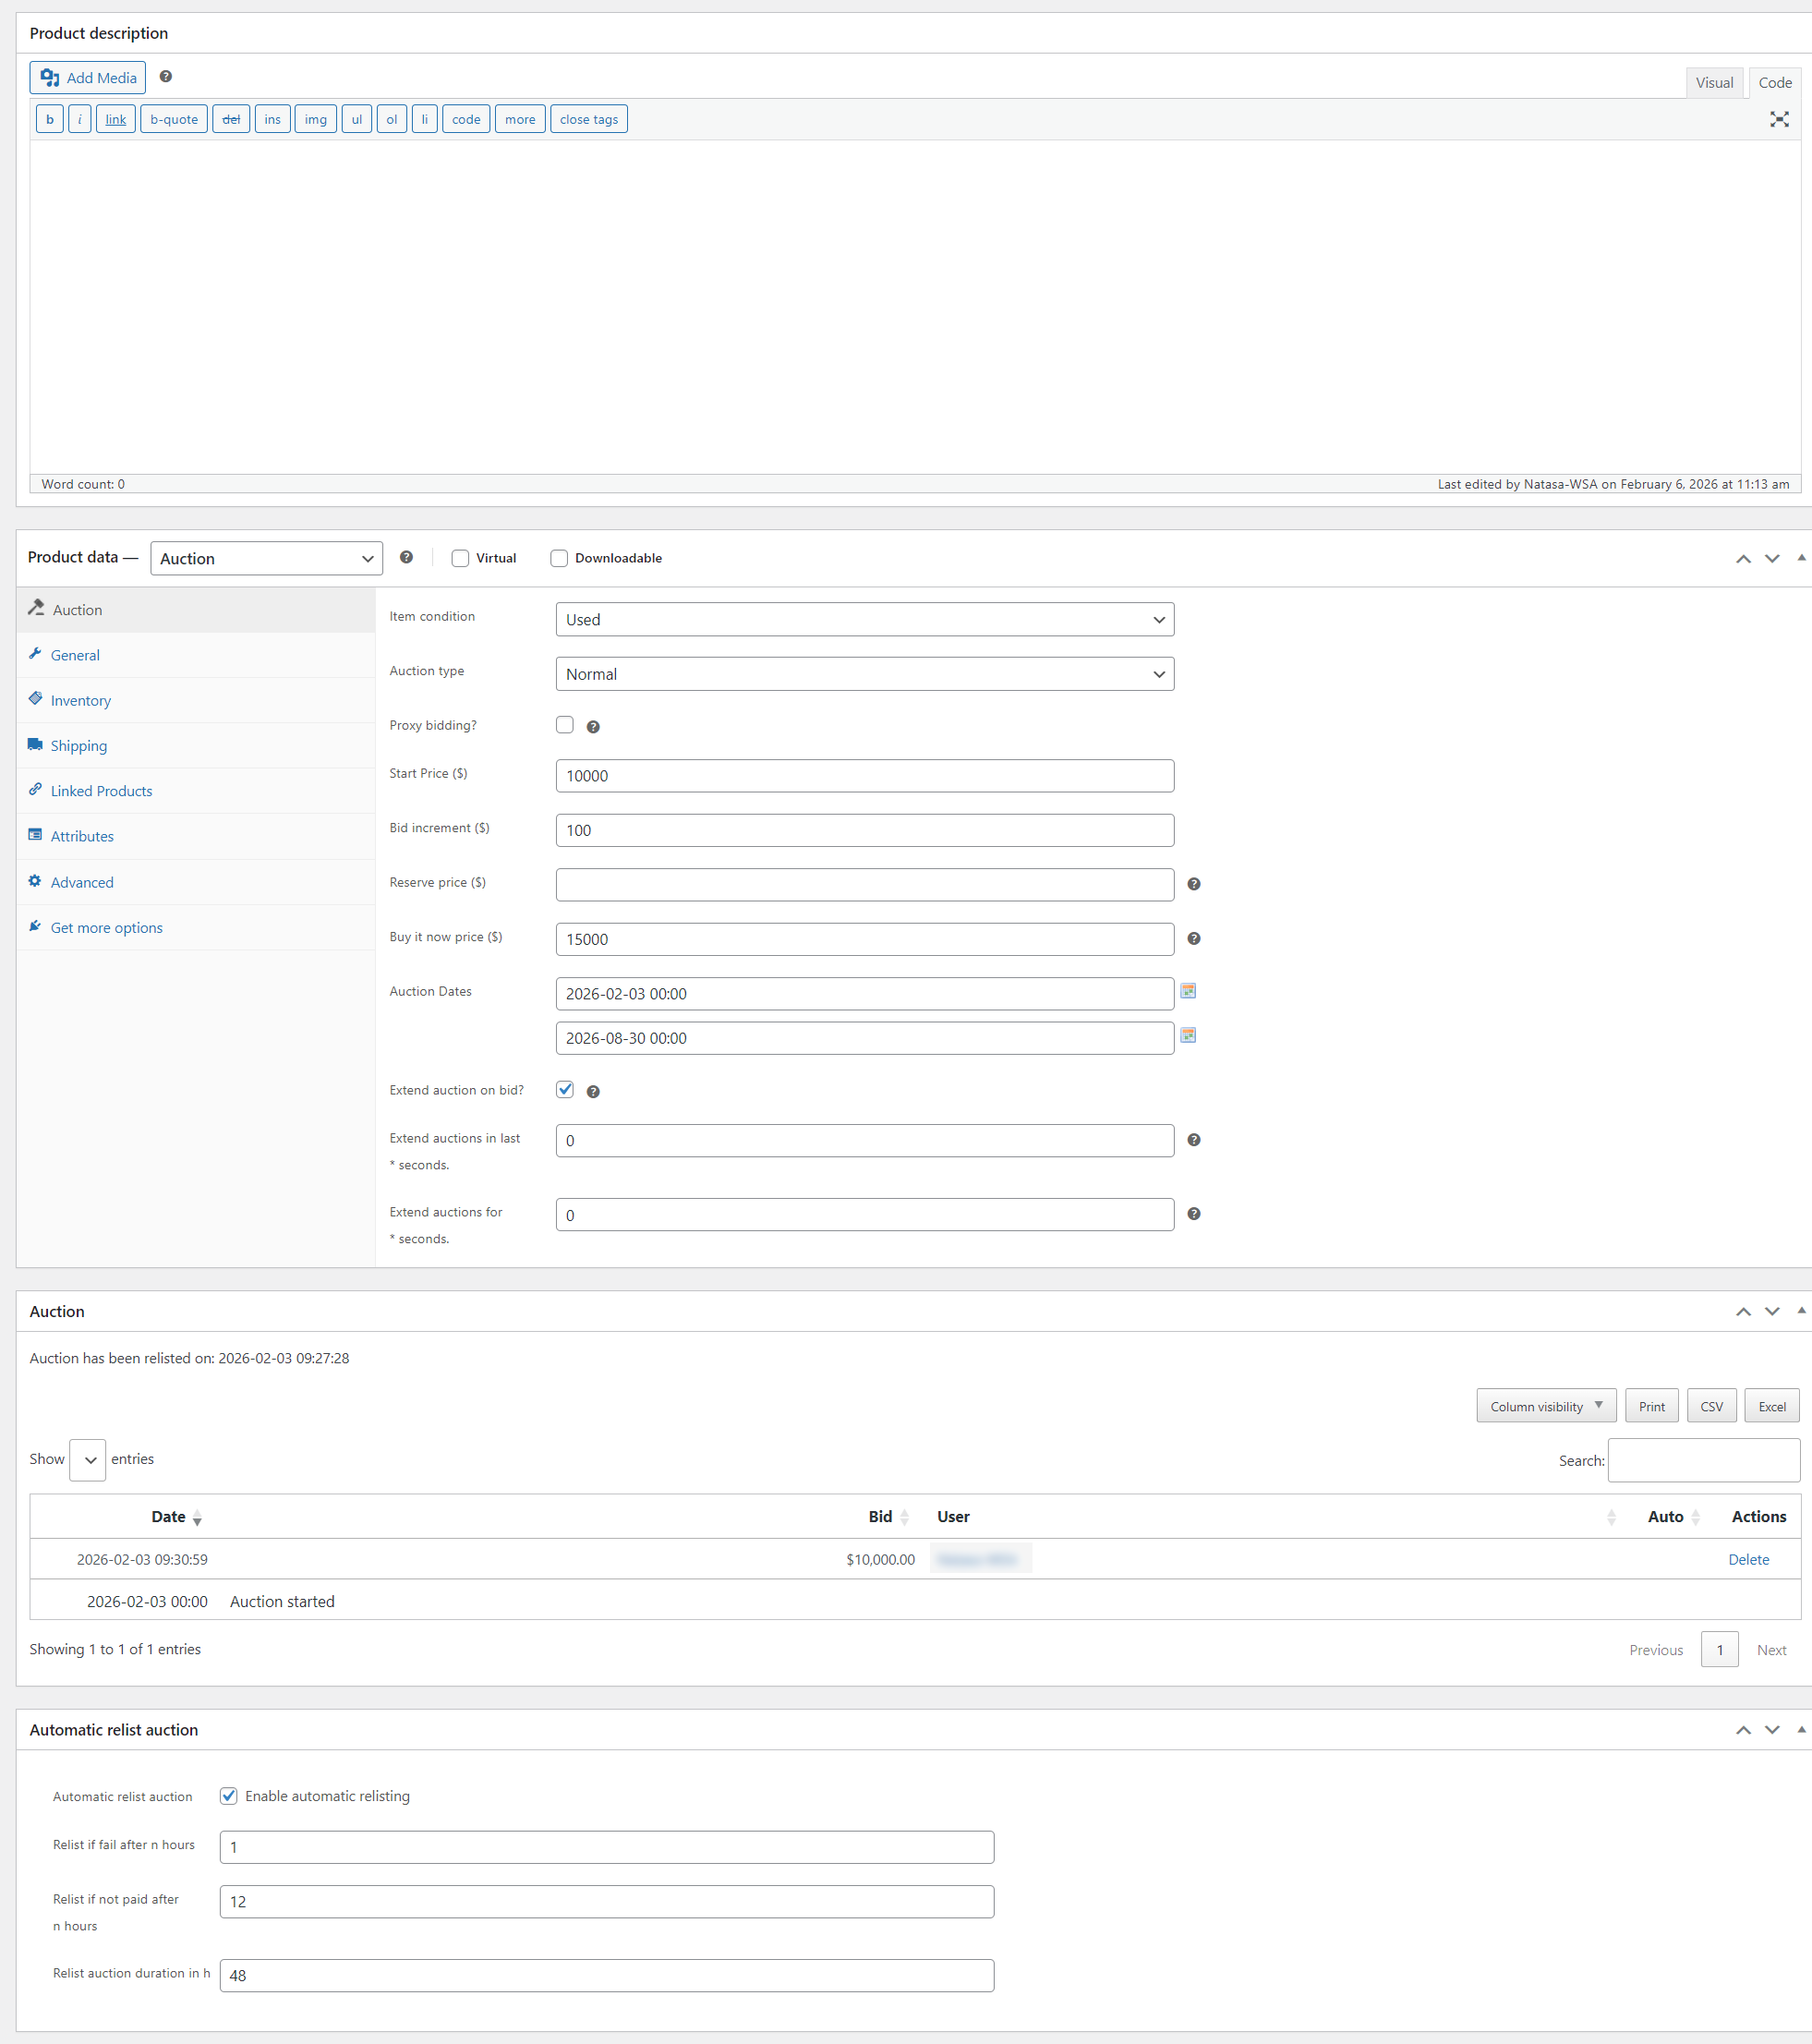1812x2044 pixels.
Task: Uncheck Enable automatic relisting
Action: pyautogui.click(x=229, y=1796)
